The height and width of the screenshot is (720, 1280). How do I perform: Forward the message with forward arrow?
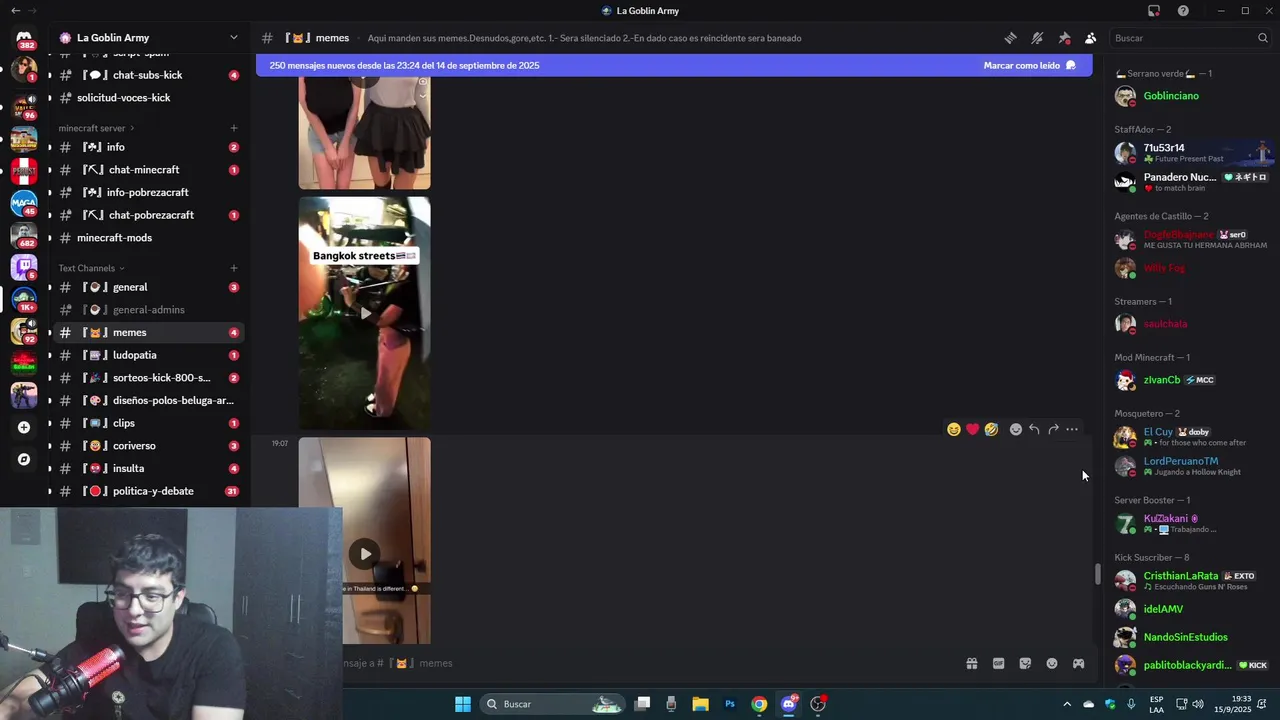coord(1053,429)
